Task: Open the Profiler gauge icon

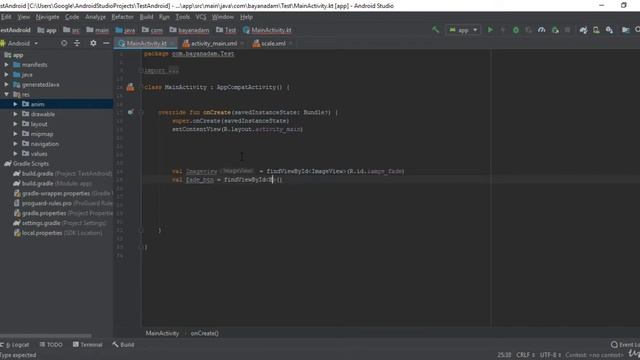Action: click(541, 30)
